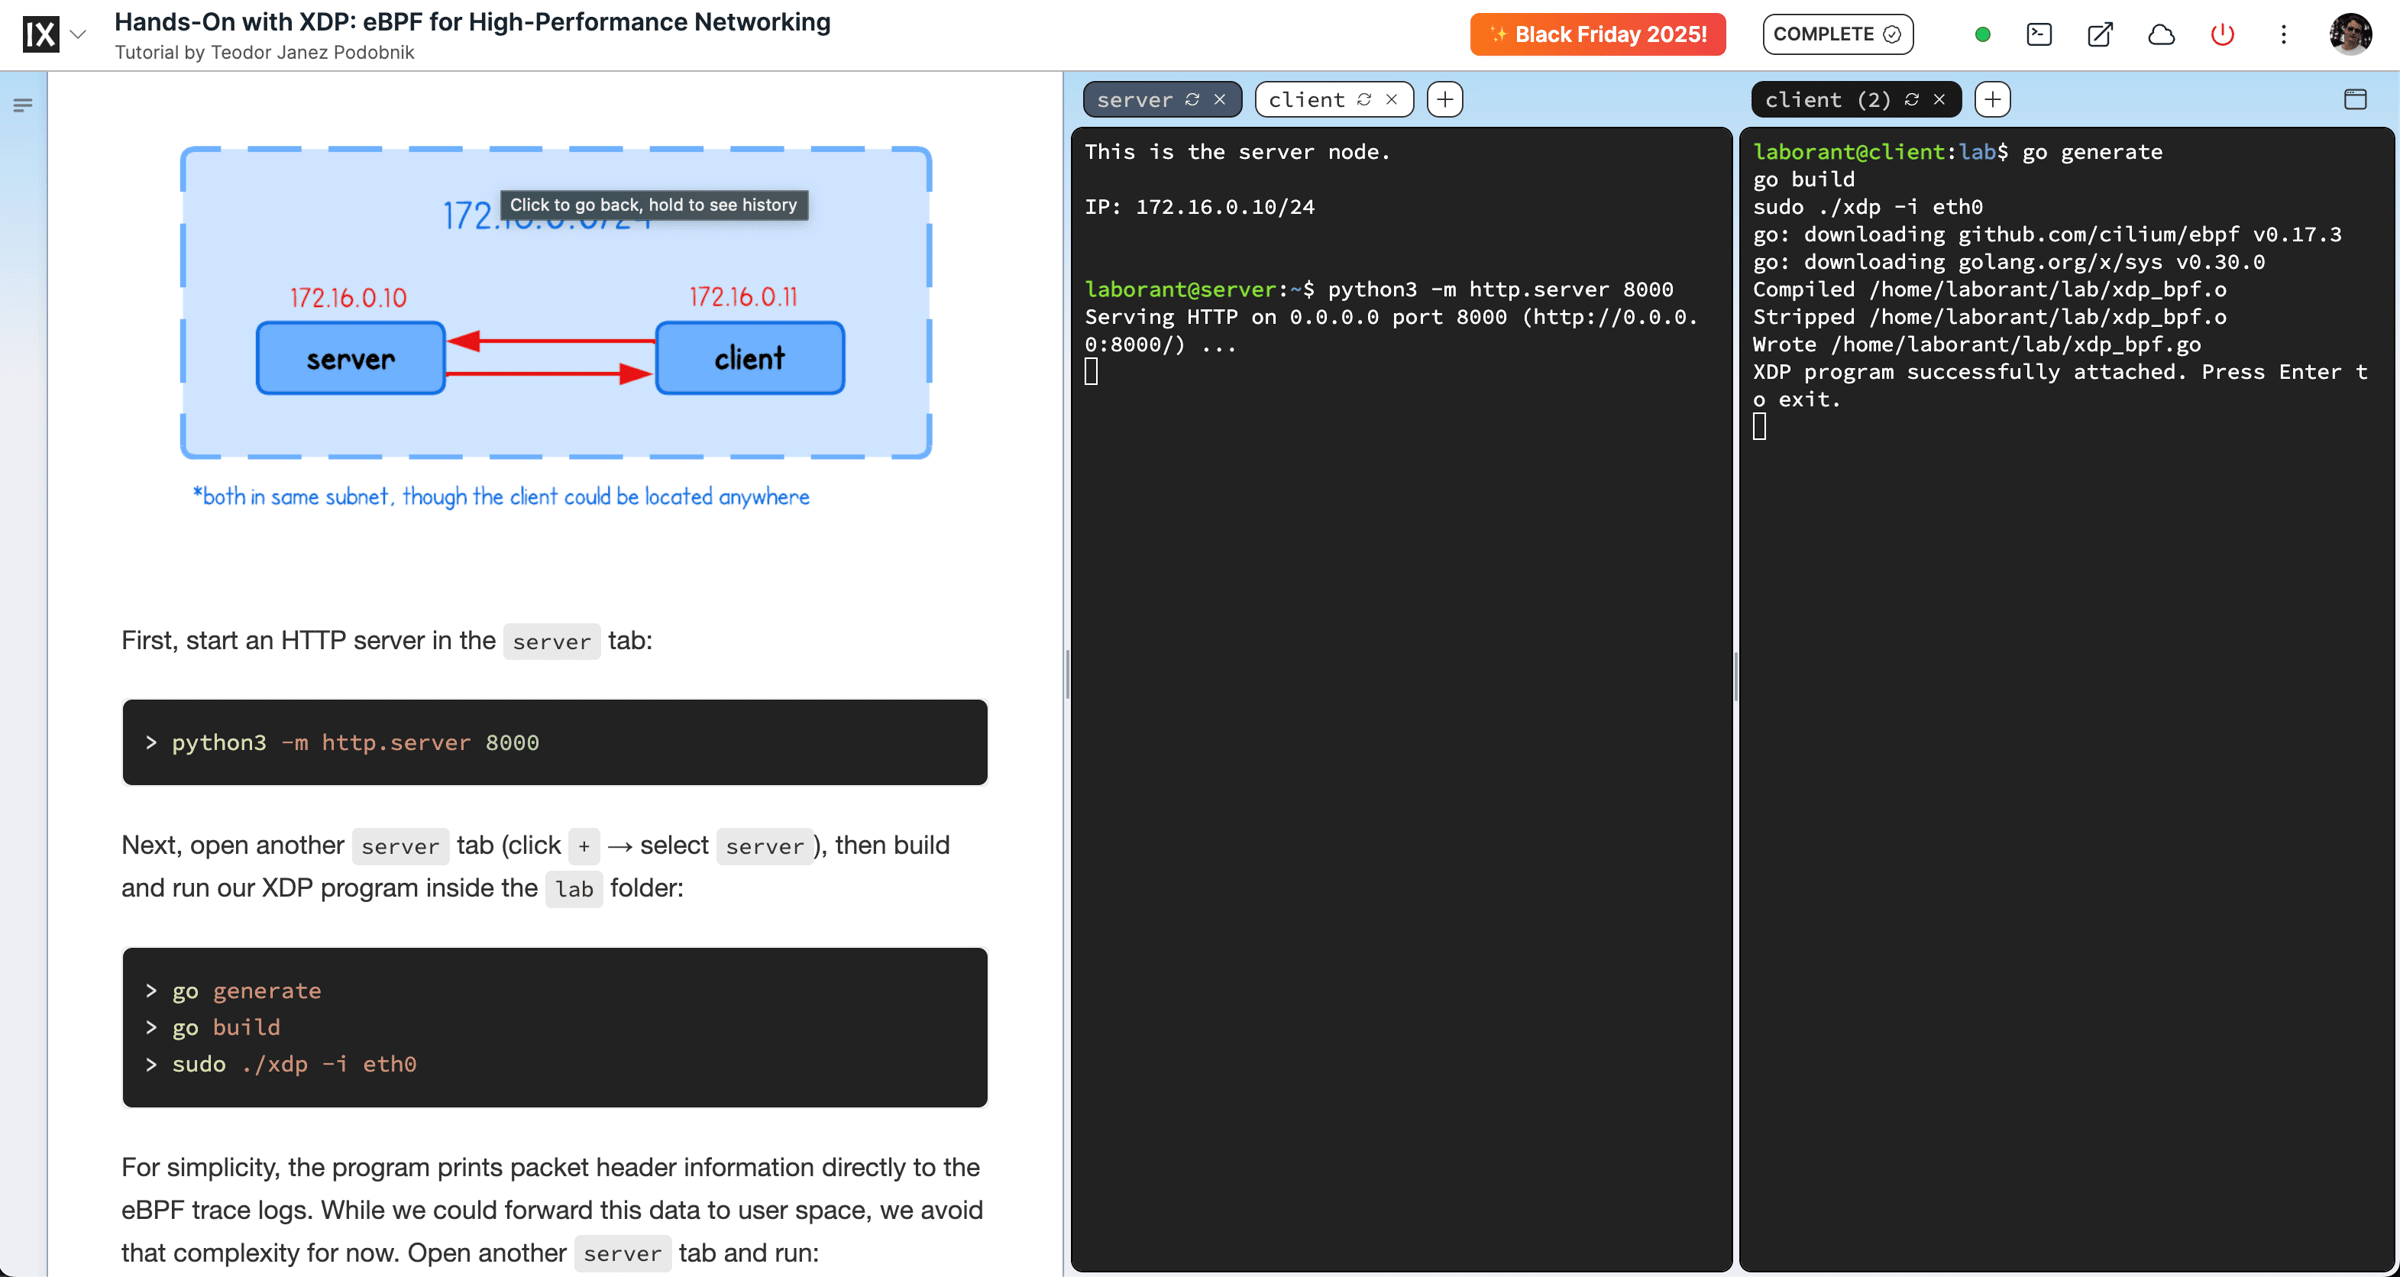This screenshot has height=1277, width=2400.
Task: Refresh the client (2) terminal tab
Action: [1912, 100]
